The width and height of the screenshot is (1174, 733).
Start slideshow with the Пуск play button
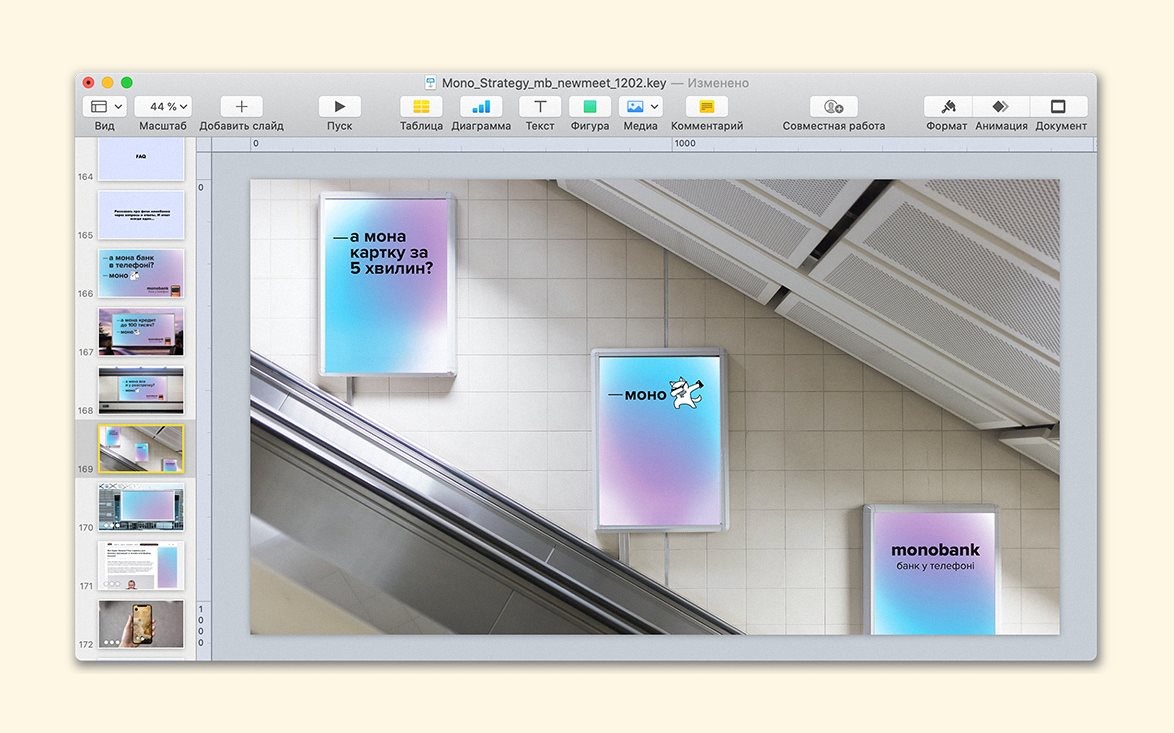339,106
